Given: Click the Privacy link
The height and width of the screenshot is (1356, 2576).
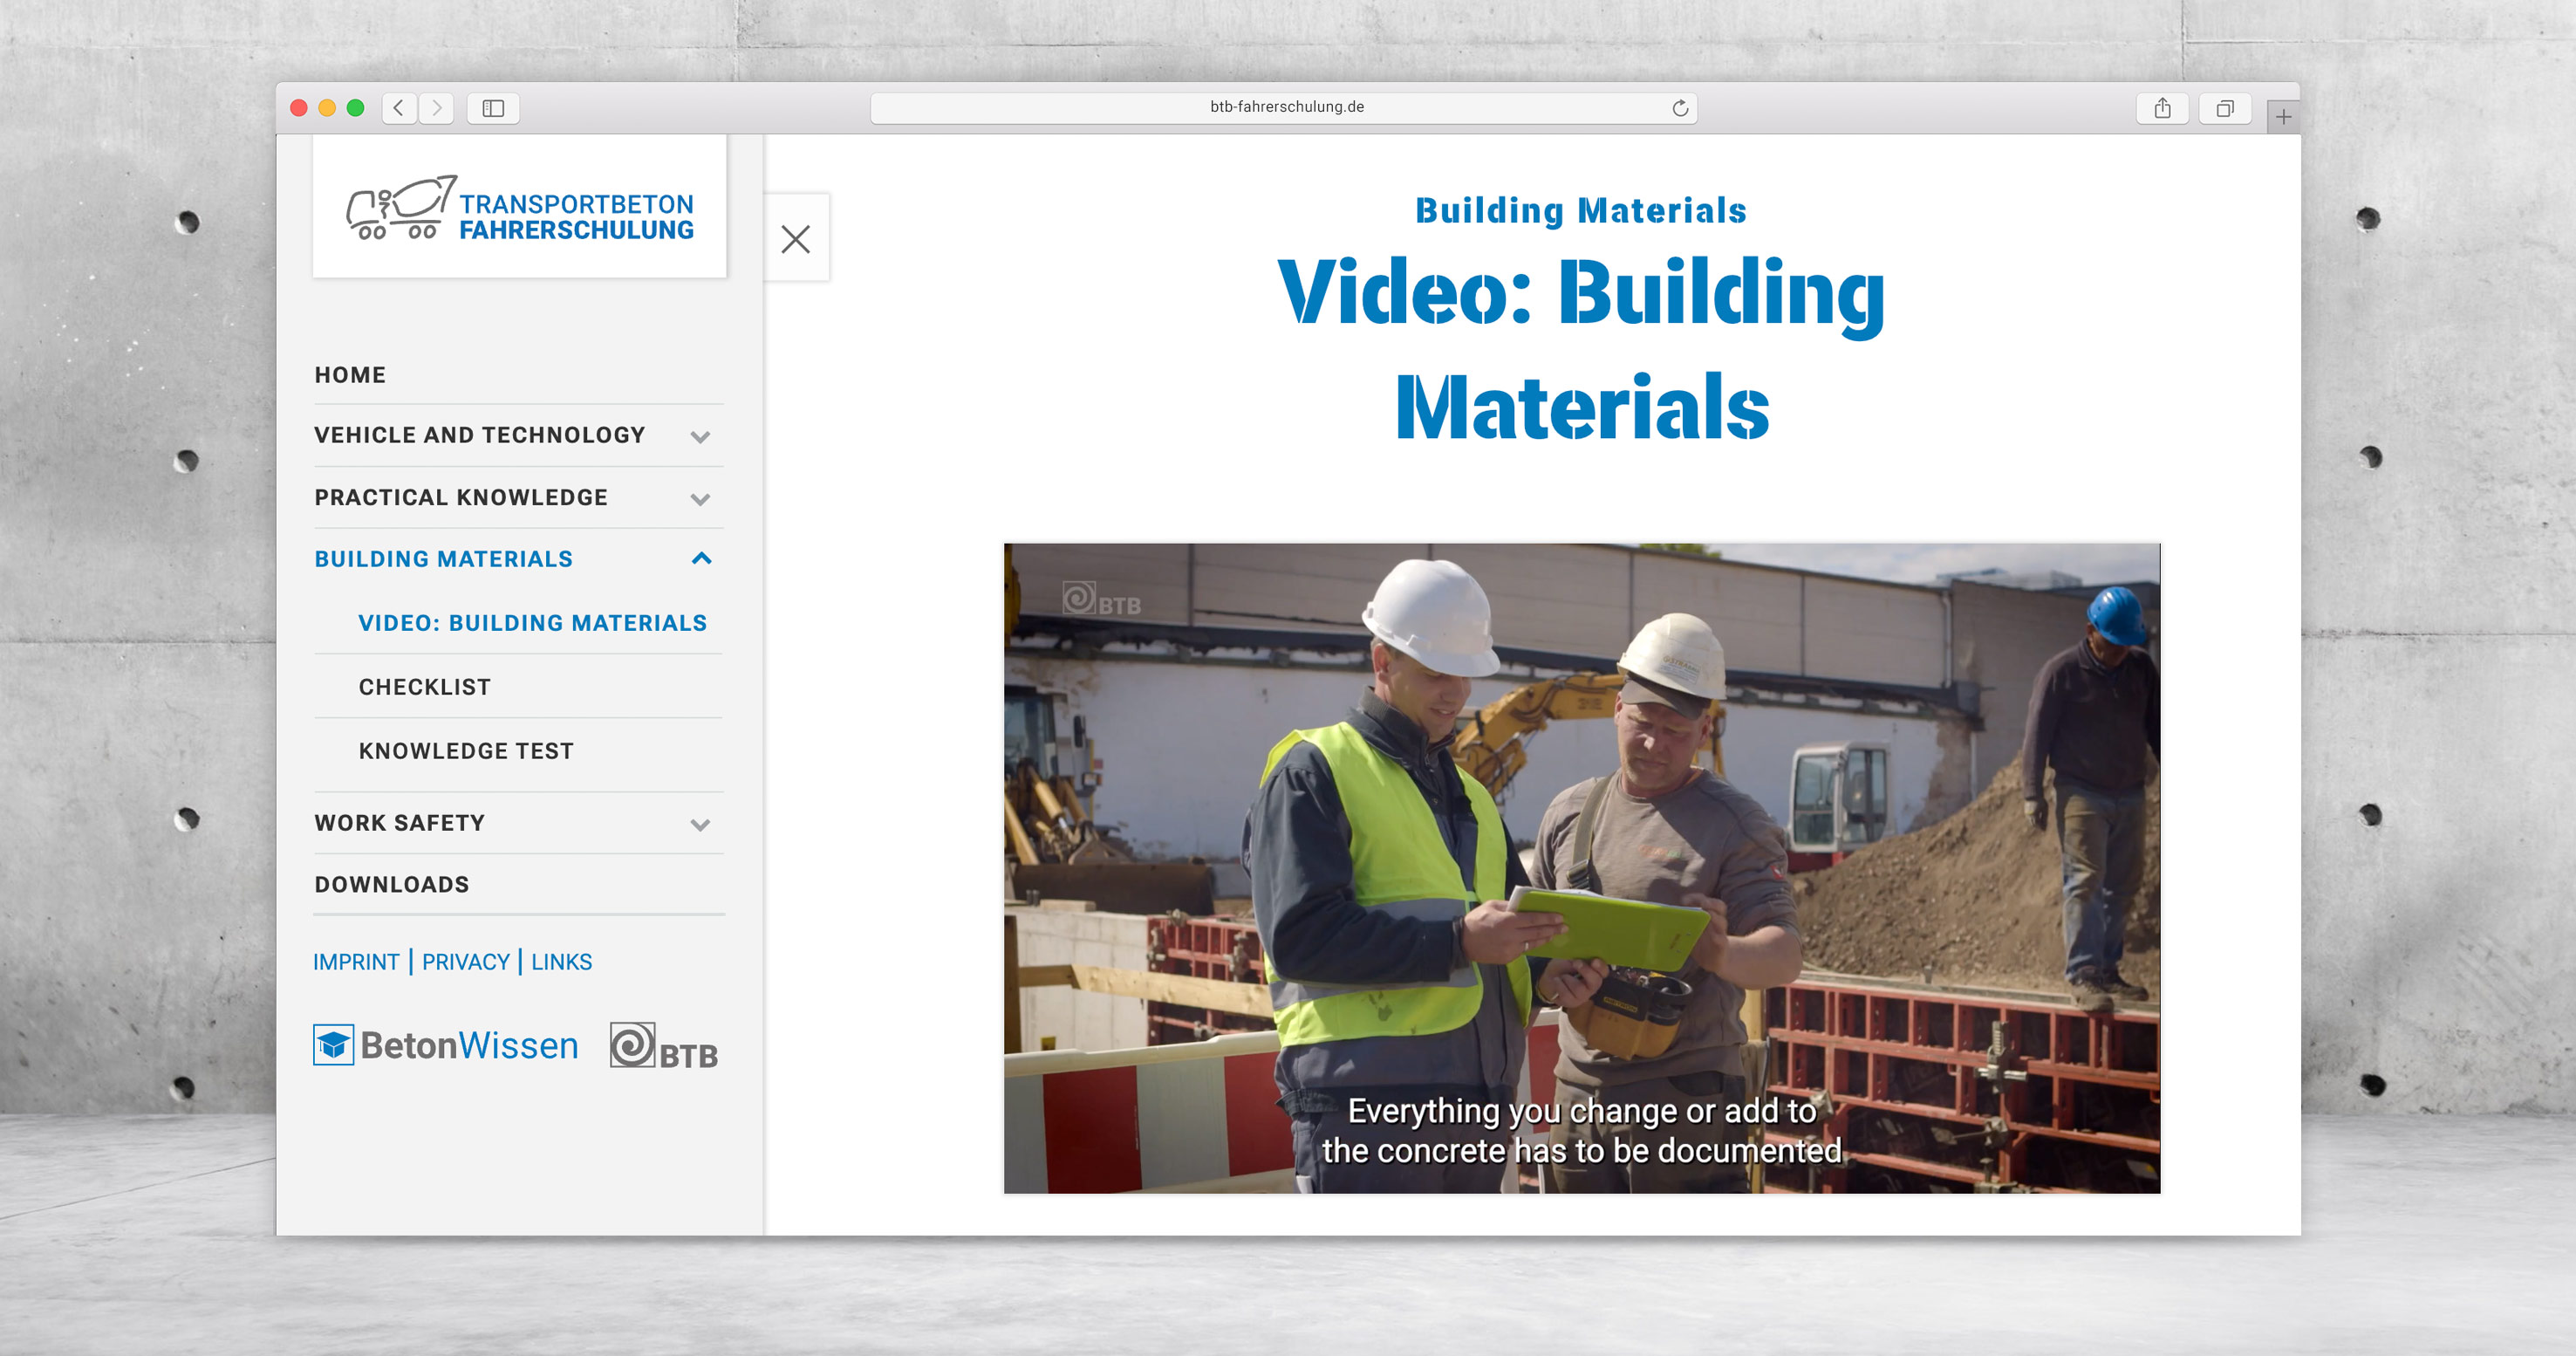Looking at the screenshot, I should (x=468, y=962).
